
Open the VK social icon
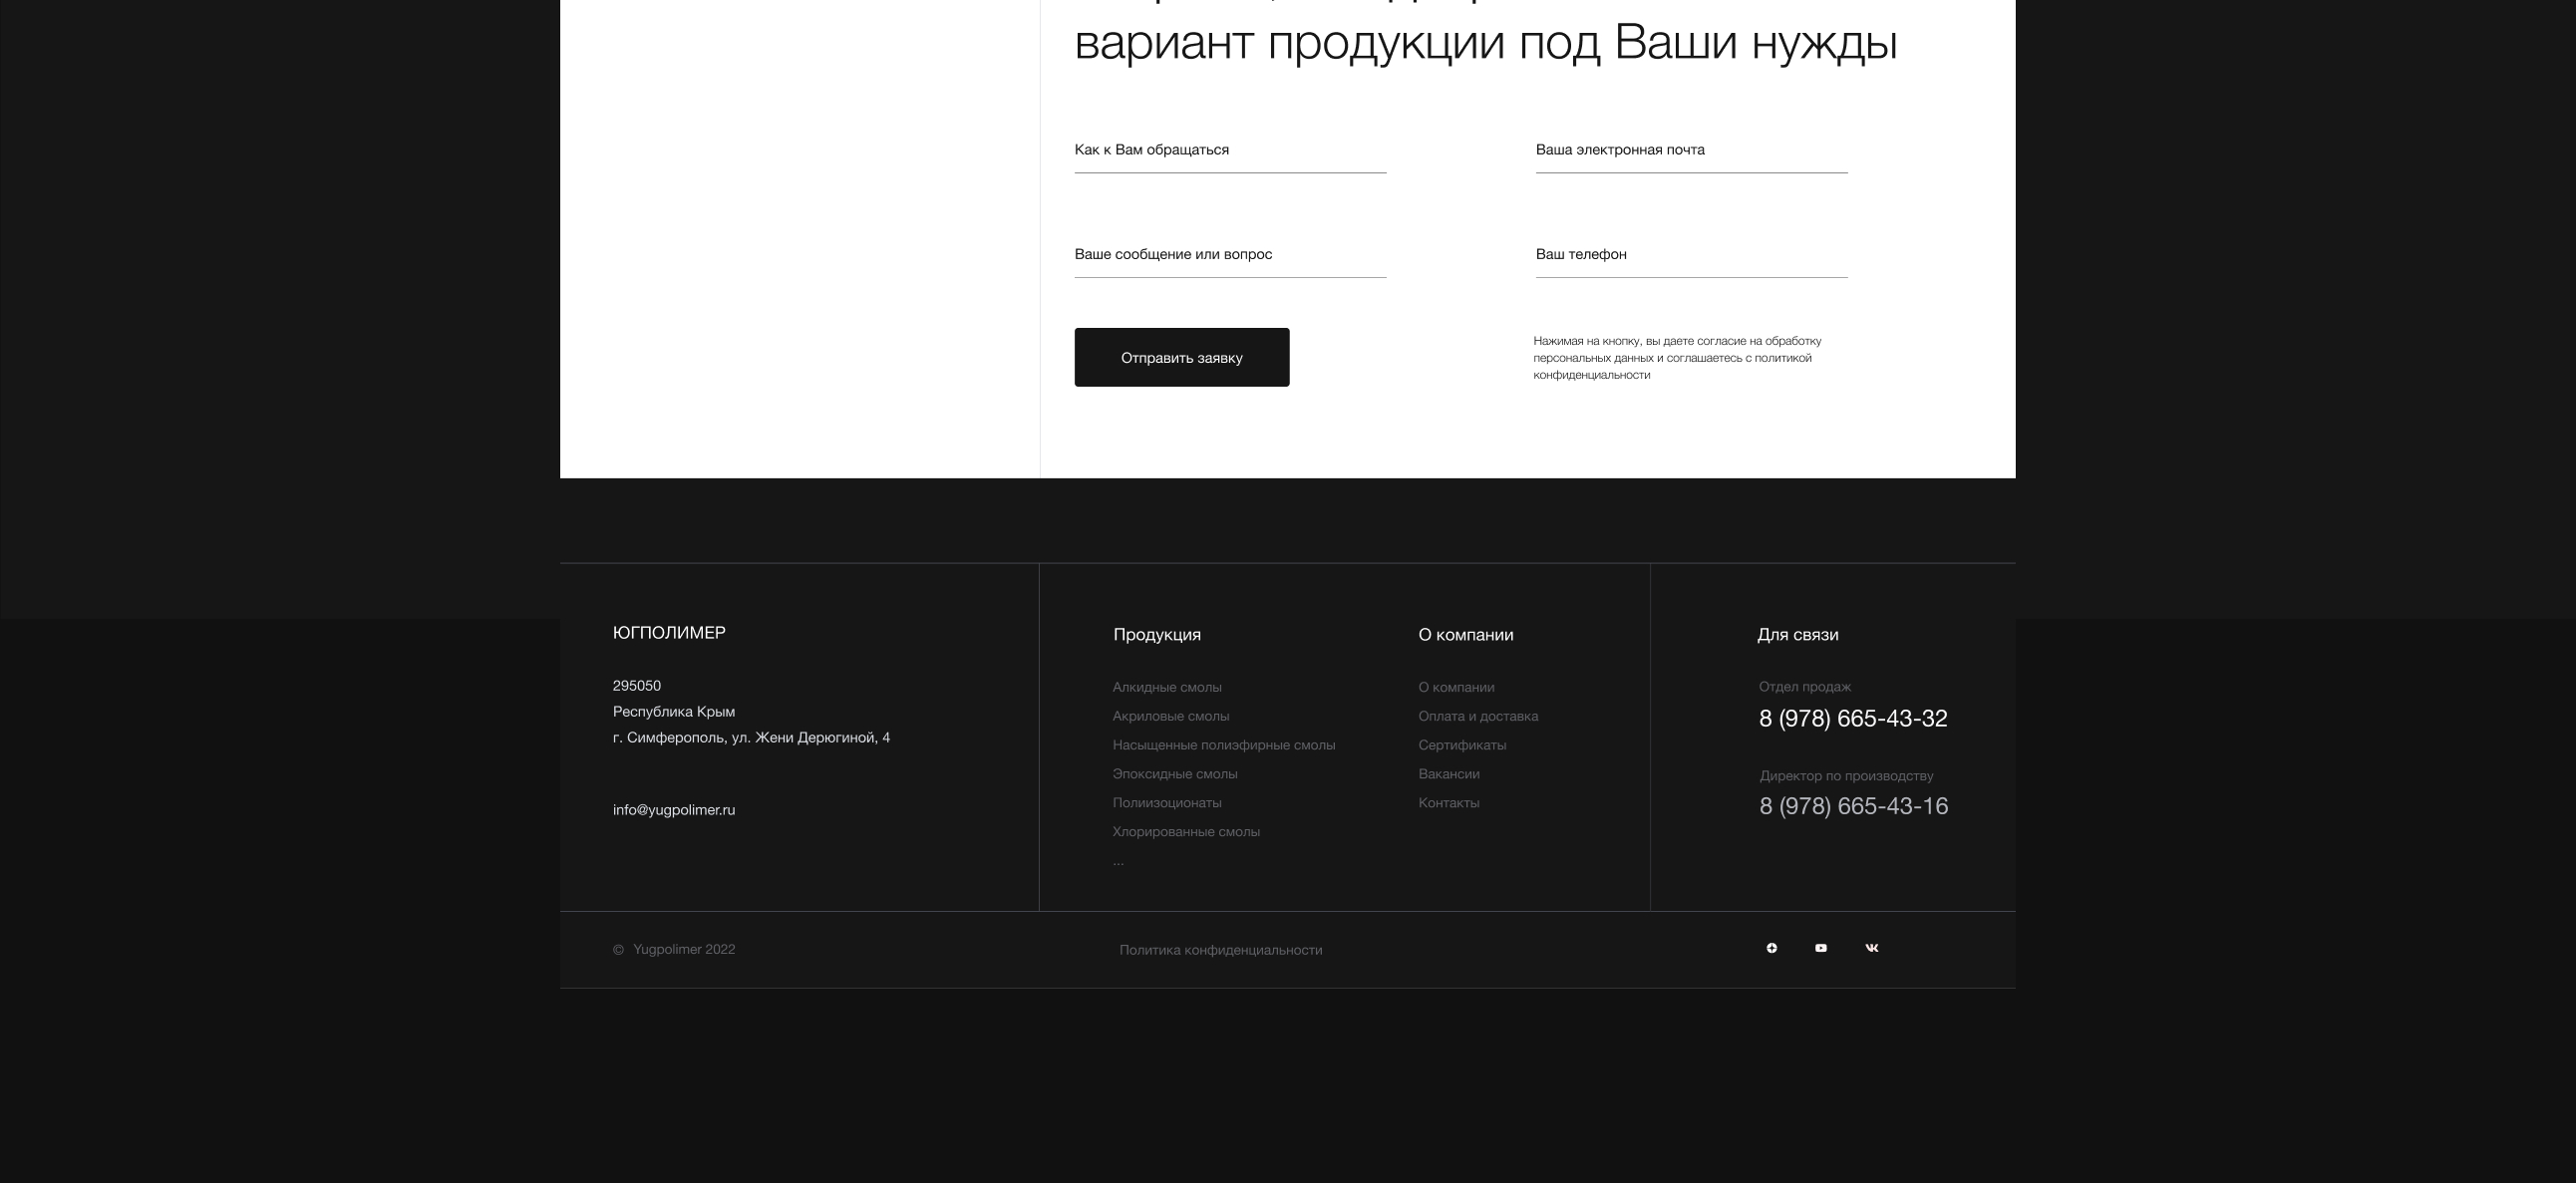tap(1871, 948)
